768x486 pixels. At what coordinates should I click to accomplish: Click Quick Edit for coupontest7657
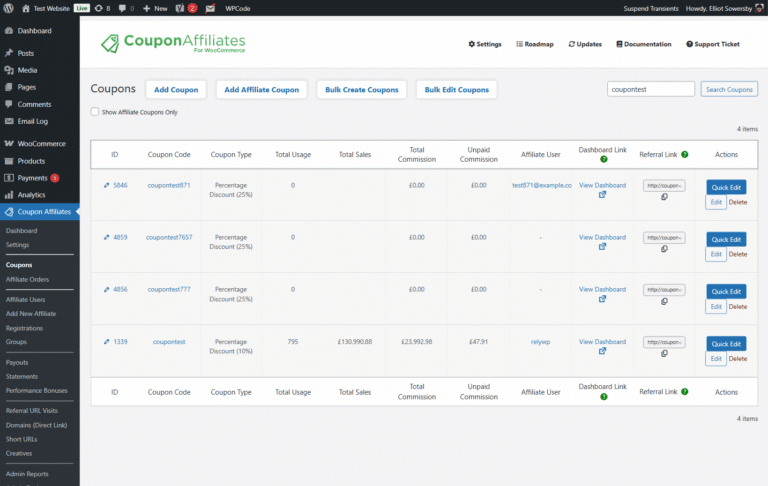pyautogui.click(x=726, y=239)
